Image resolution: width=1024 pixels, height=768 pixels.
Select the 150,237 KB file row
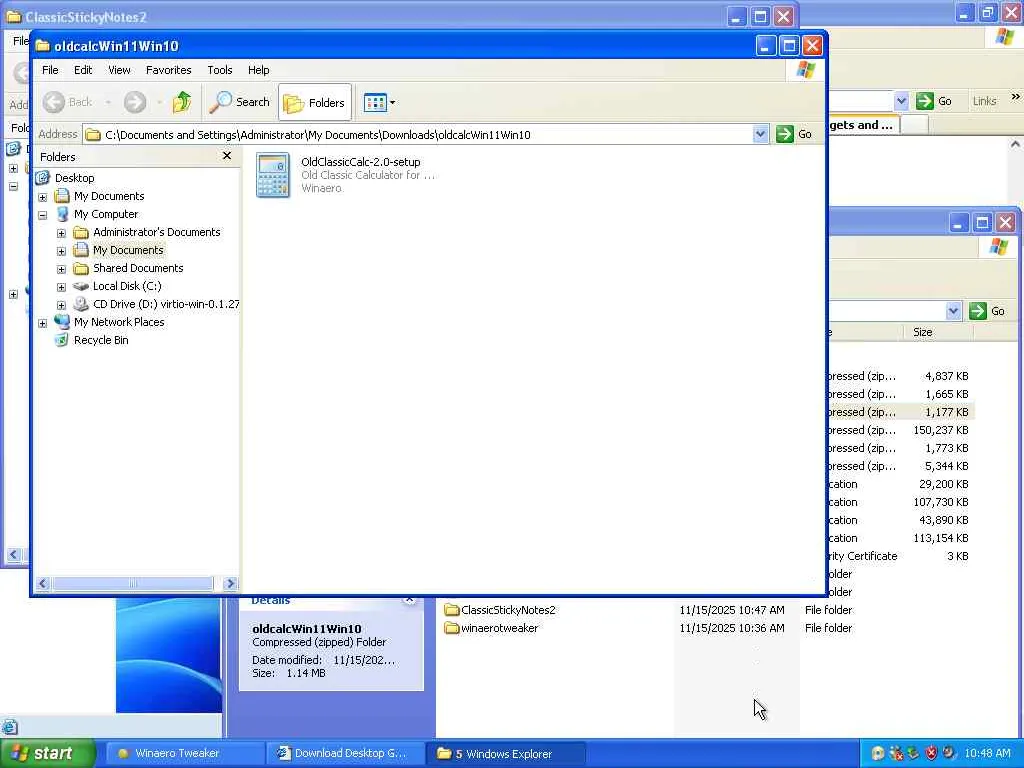[x=900, y=430]
